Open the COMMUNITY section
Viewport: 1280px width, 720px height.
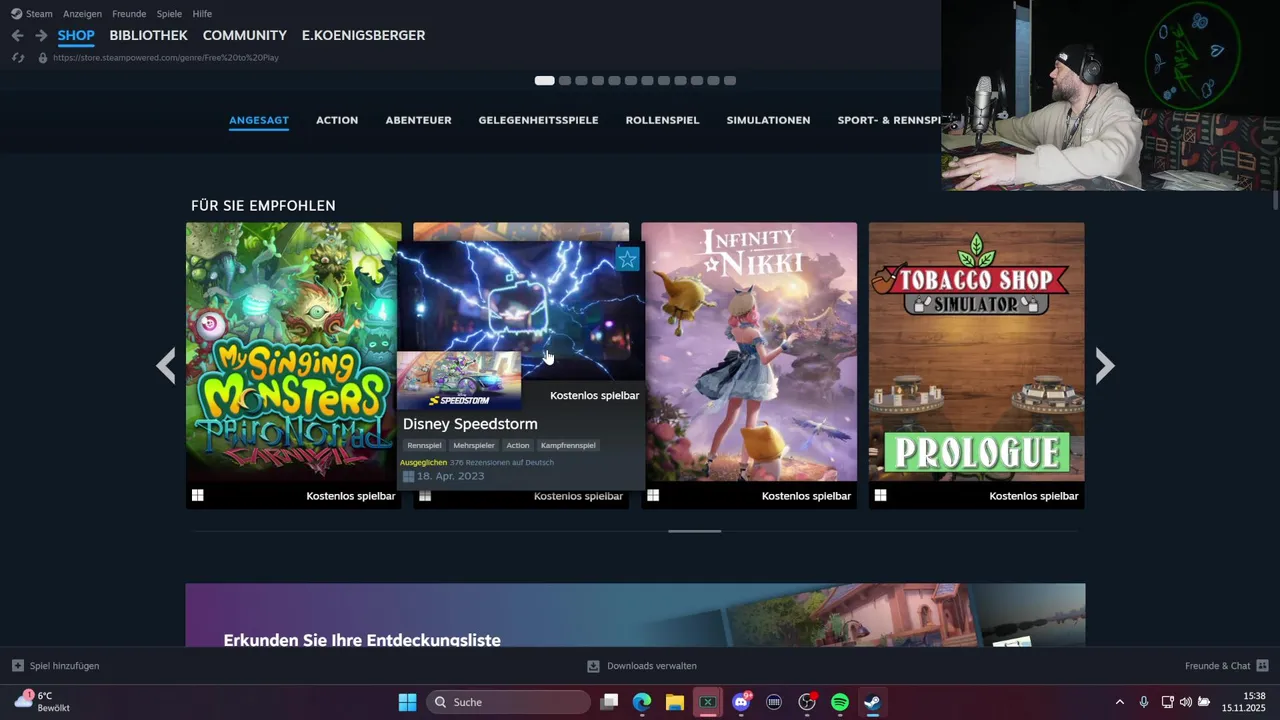point(245,35)
